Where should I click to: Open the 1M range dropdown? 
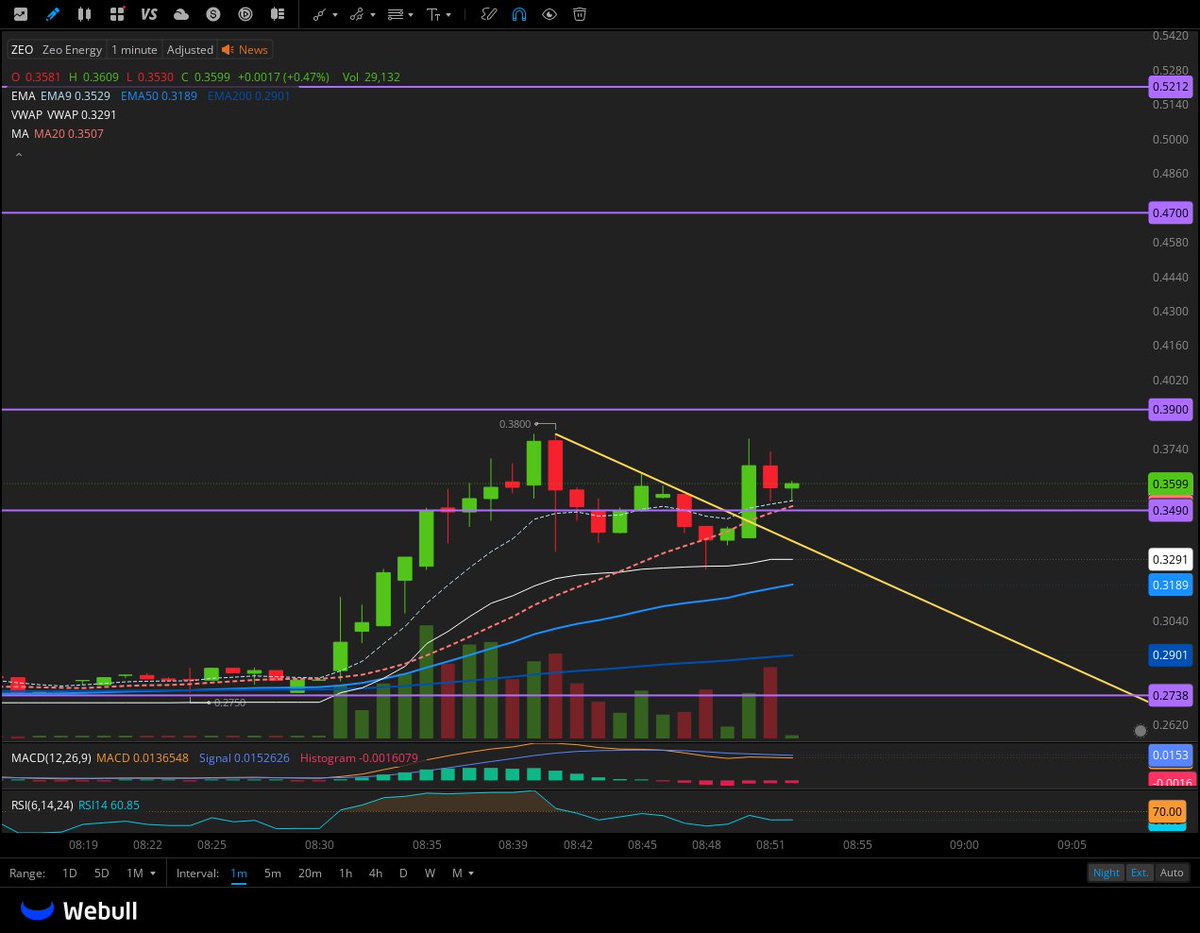[x=141, y=873]
